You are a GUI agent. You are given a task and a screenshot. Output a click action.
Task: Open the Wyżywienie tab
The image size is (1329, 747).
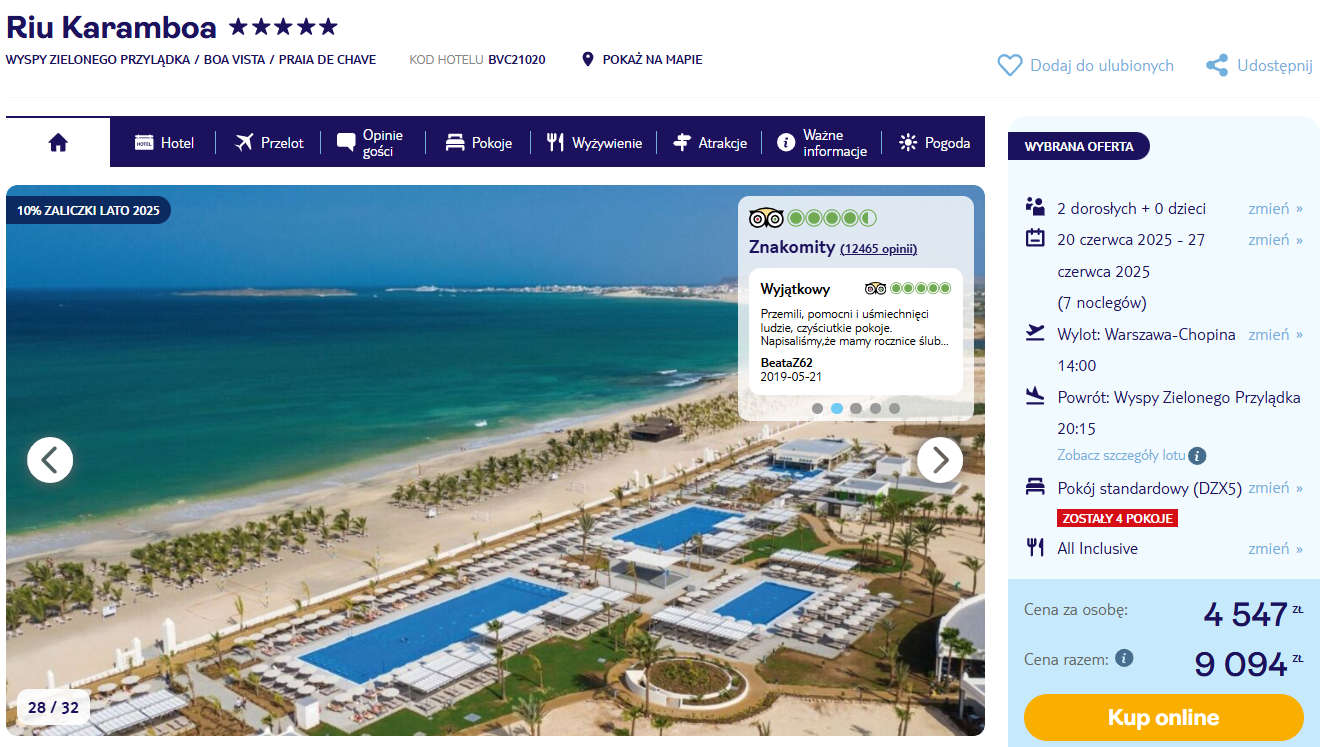click(x=594, y=143)
